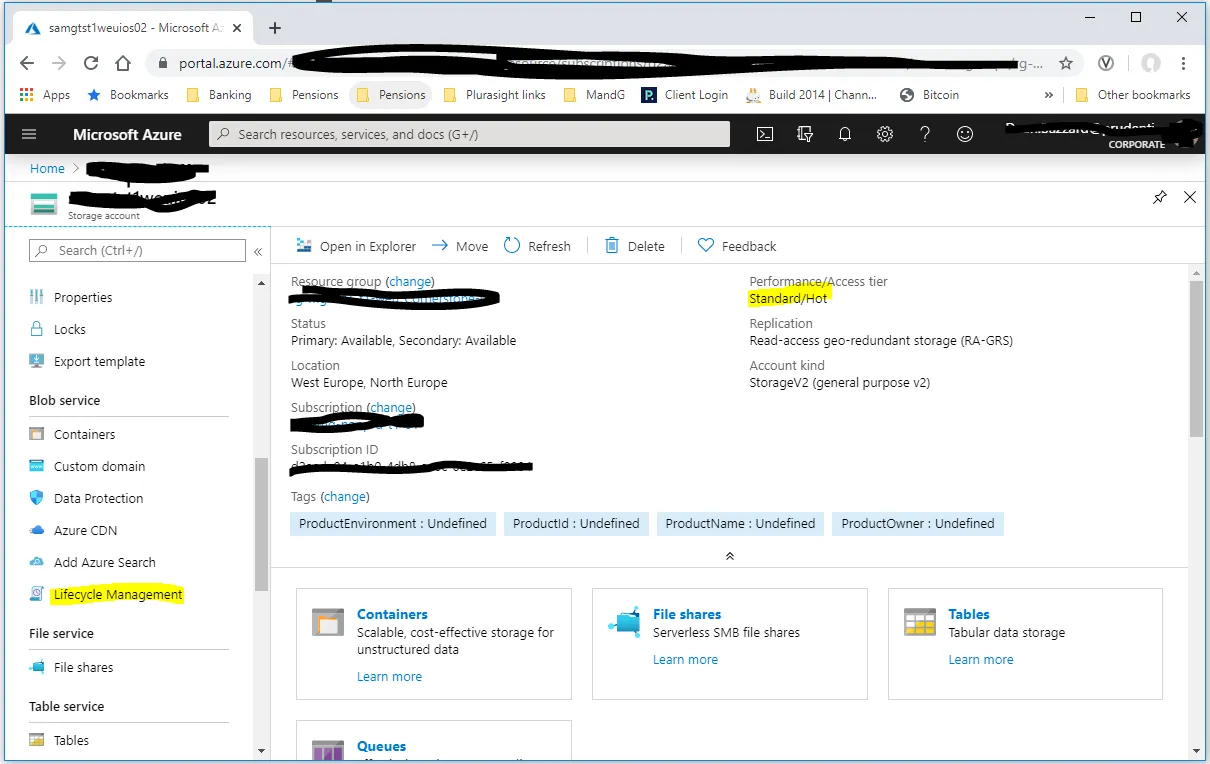
Task: Click the Standard/Hot access tier value
Action: coord(788,298)
